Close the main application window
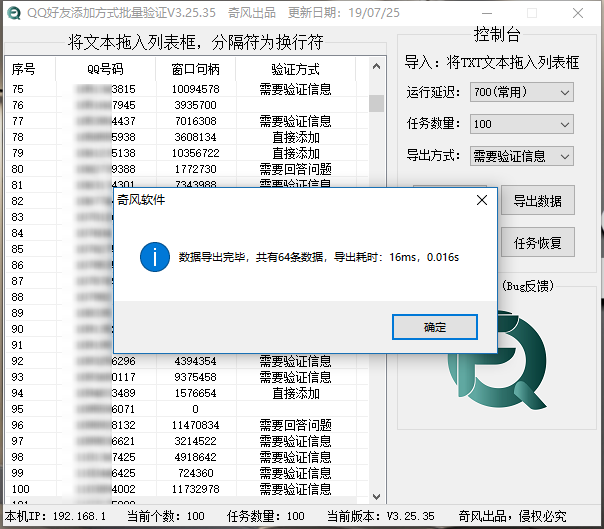 point(578,13)
